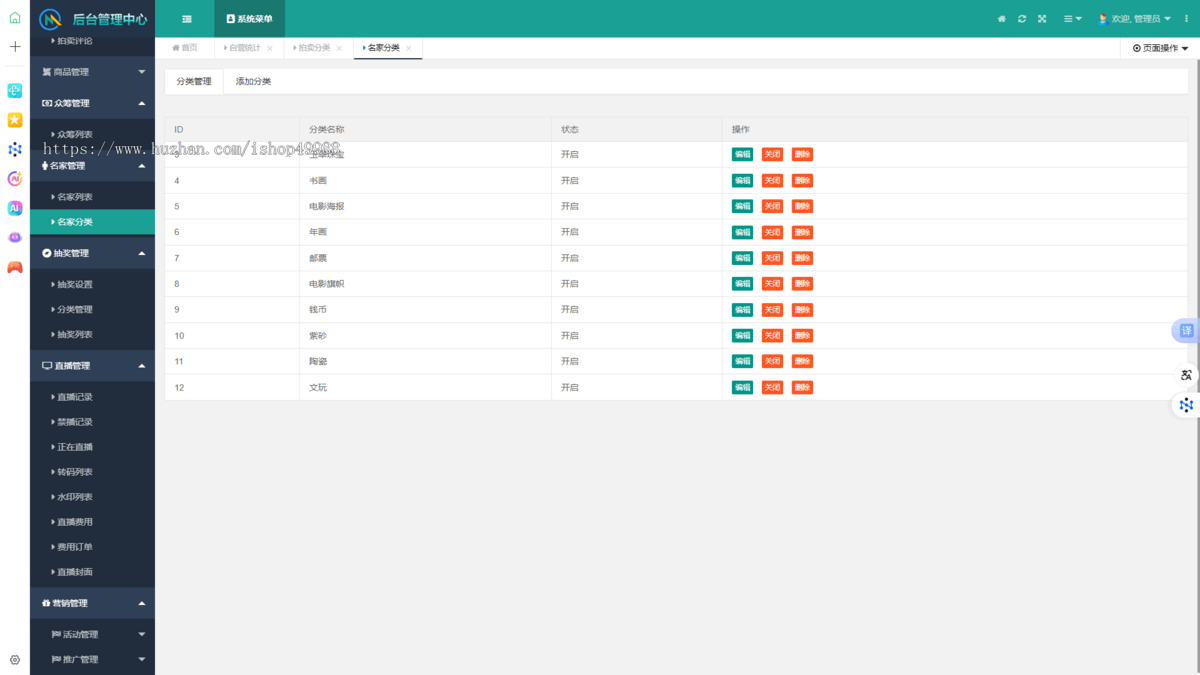Viewport: 1200px width, 675px height.
Task: Click 关闭 for the 电影海报 row
Action: point(772,206)
